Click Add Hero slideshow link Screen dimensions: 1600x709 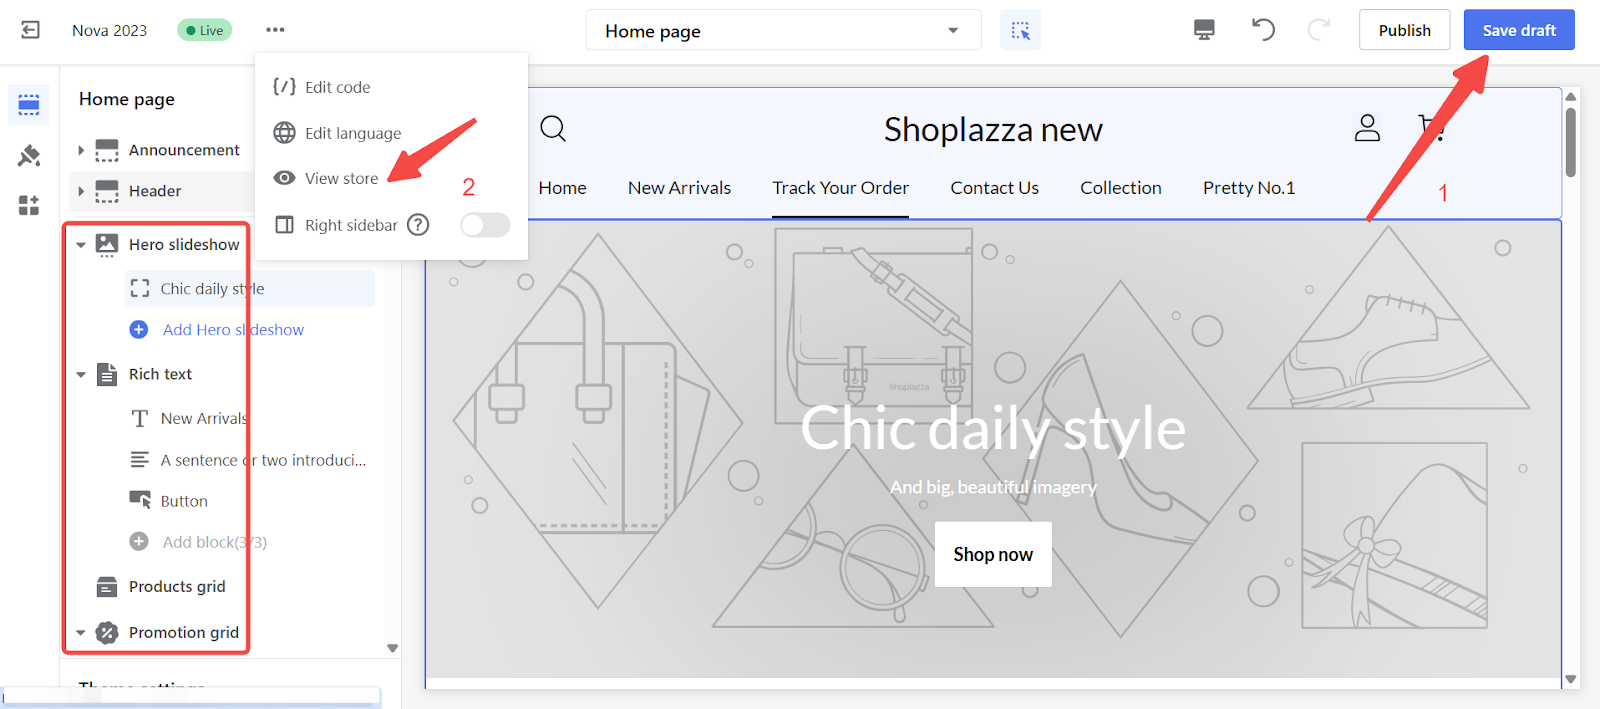232,330
